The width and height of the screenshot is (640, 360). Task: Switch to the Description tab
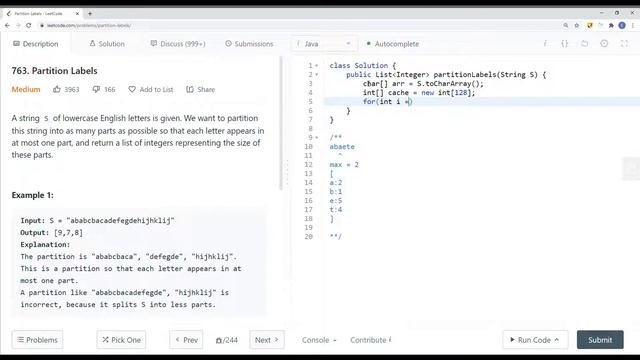[36, 44]
